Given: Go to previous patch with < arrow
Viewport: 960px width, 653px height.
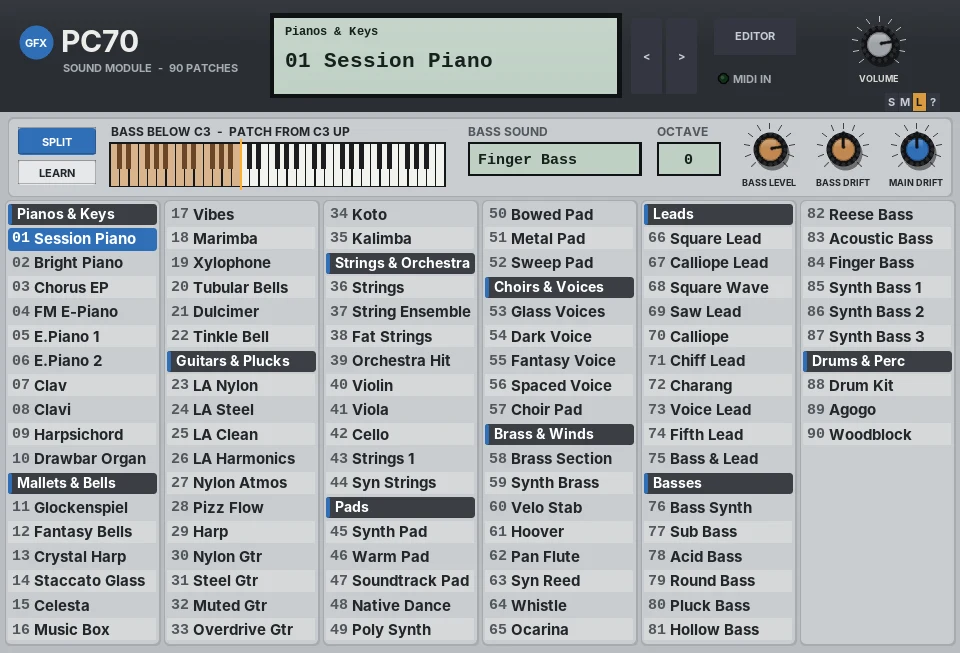Looking at the screenshot, I should click(x=647, y=56).
